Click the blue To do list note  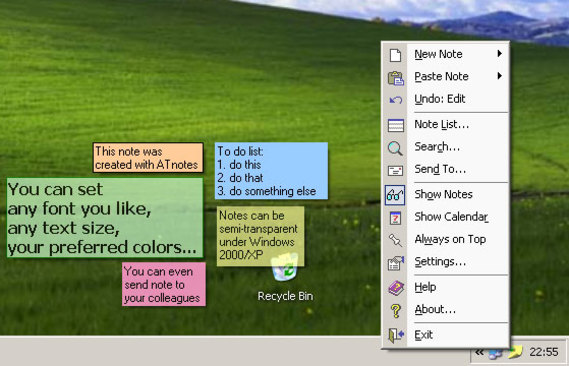tap(271, 171)
